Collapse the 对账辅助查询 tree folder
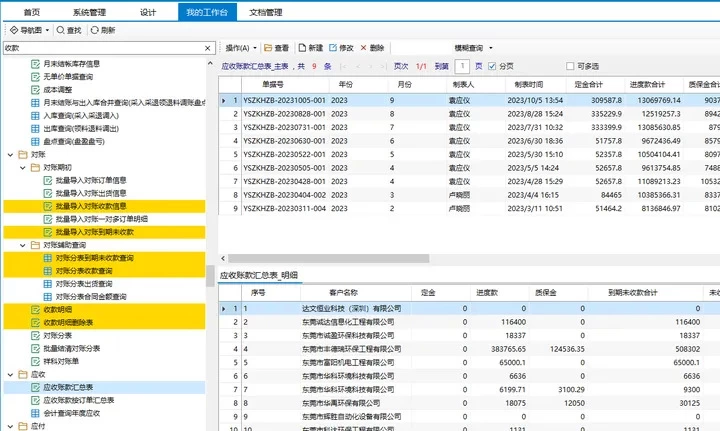 pos(23,244)
